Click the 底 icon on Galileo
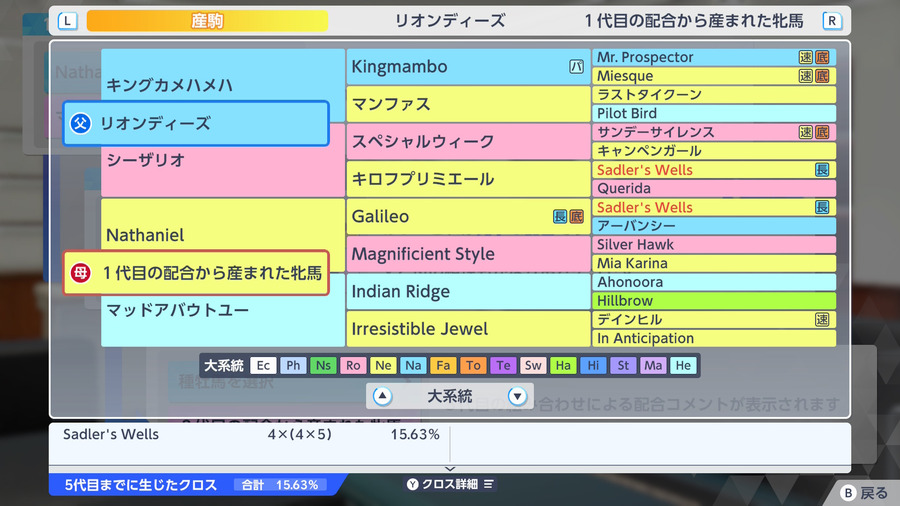 tap(576, 216)
